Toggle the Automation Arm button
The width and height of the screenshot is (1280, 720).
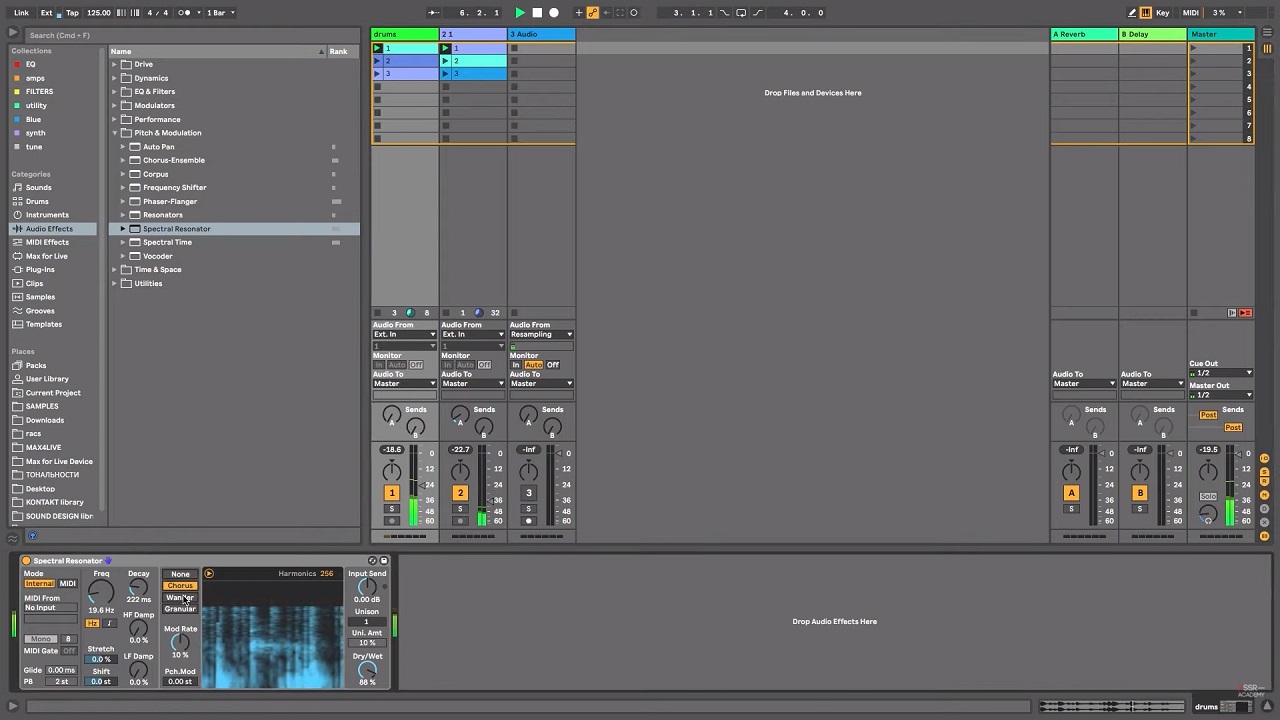coord(593,13)
